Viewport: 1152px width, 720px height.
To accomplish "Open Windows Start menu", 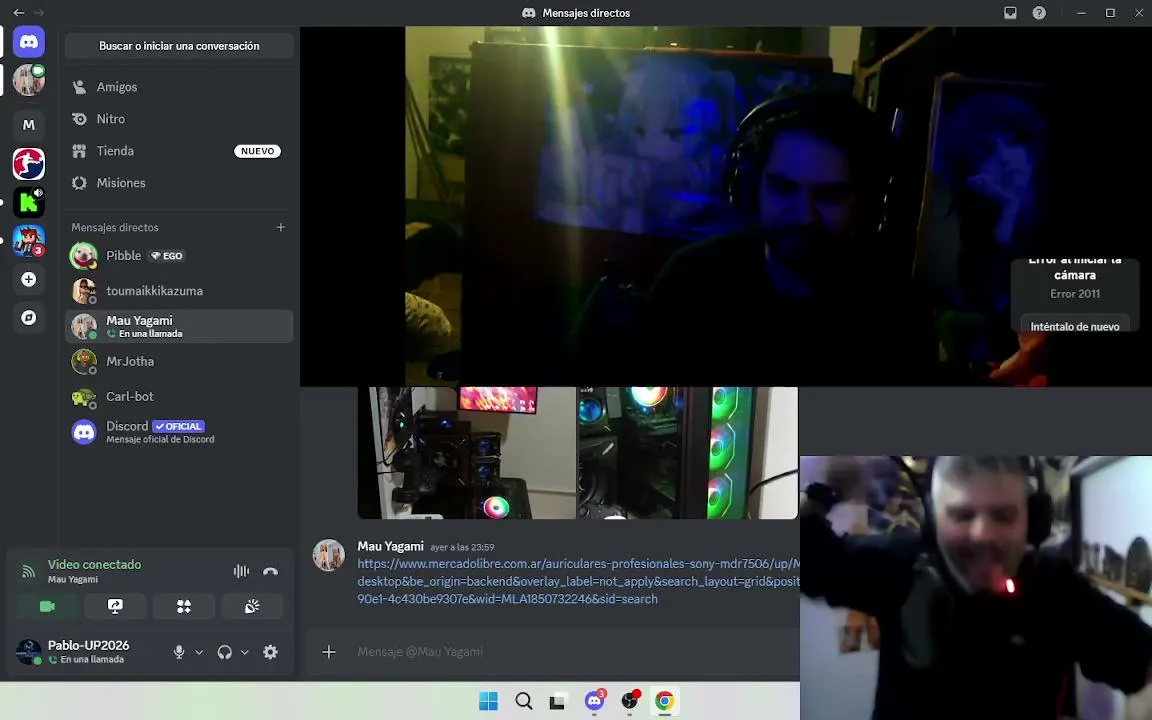I will point(489,701).
